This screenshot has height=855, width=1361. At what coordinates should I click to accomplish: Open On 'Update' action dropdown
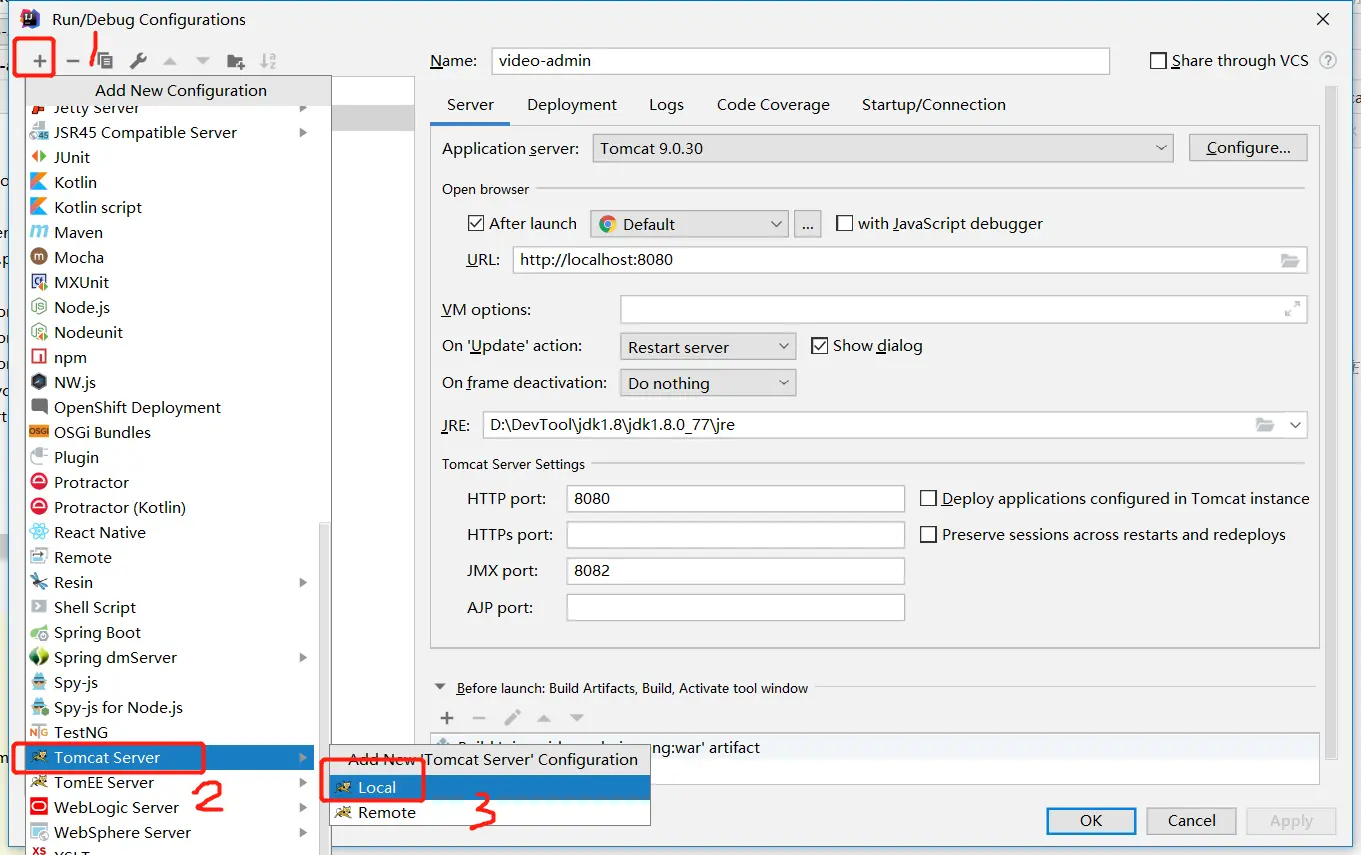point(708,347)
